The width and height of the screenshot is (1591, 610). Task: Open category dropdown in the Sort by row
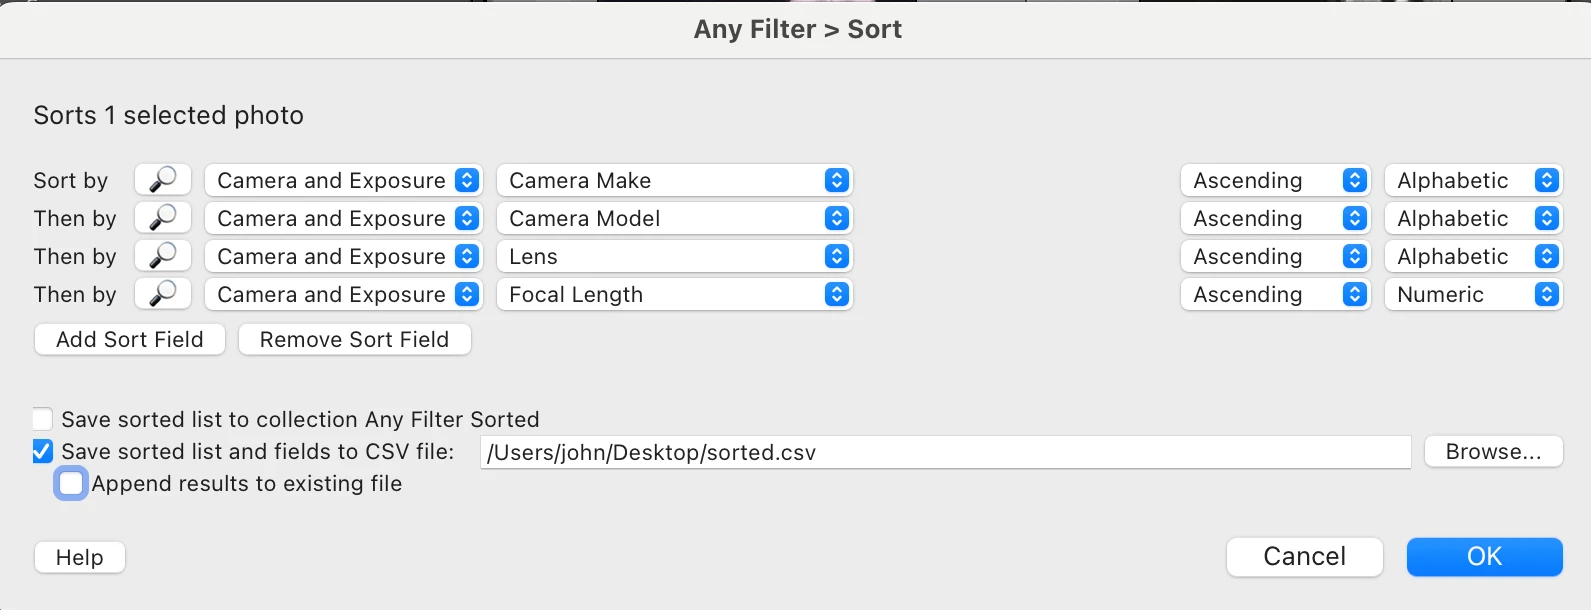pos(343,180)
